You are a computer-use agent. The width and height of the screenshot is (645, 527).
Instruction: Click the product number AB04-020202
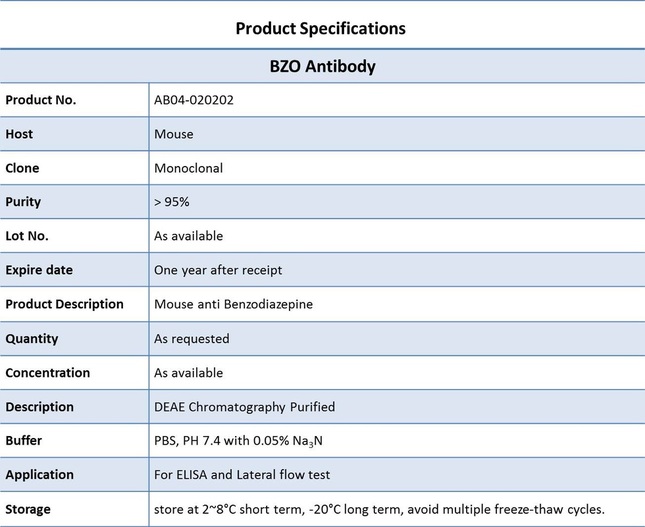(x=194, y=100)
